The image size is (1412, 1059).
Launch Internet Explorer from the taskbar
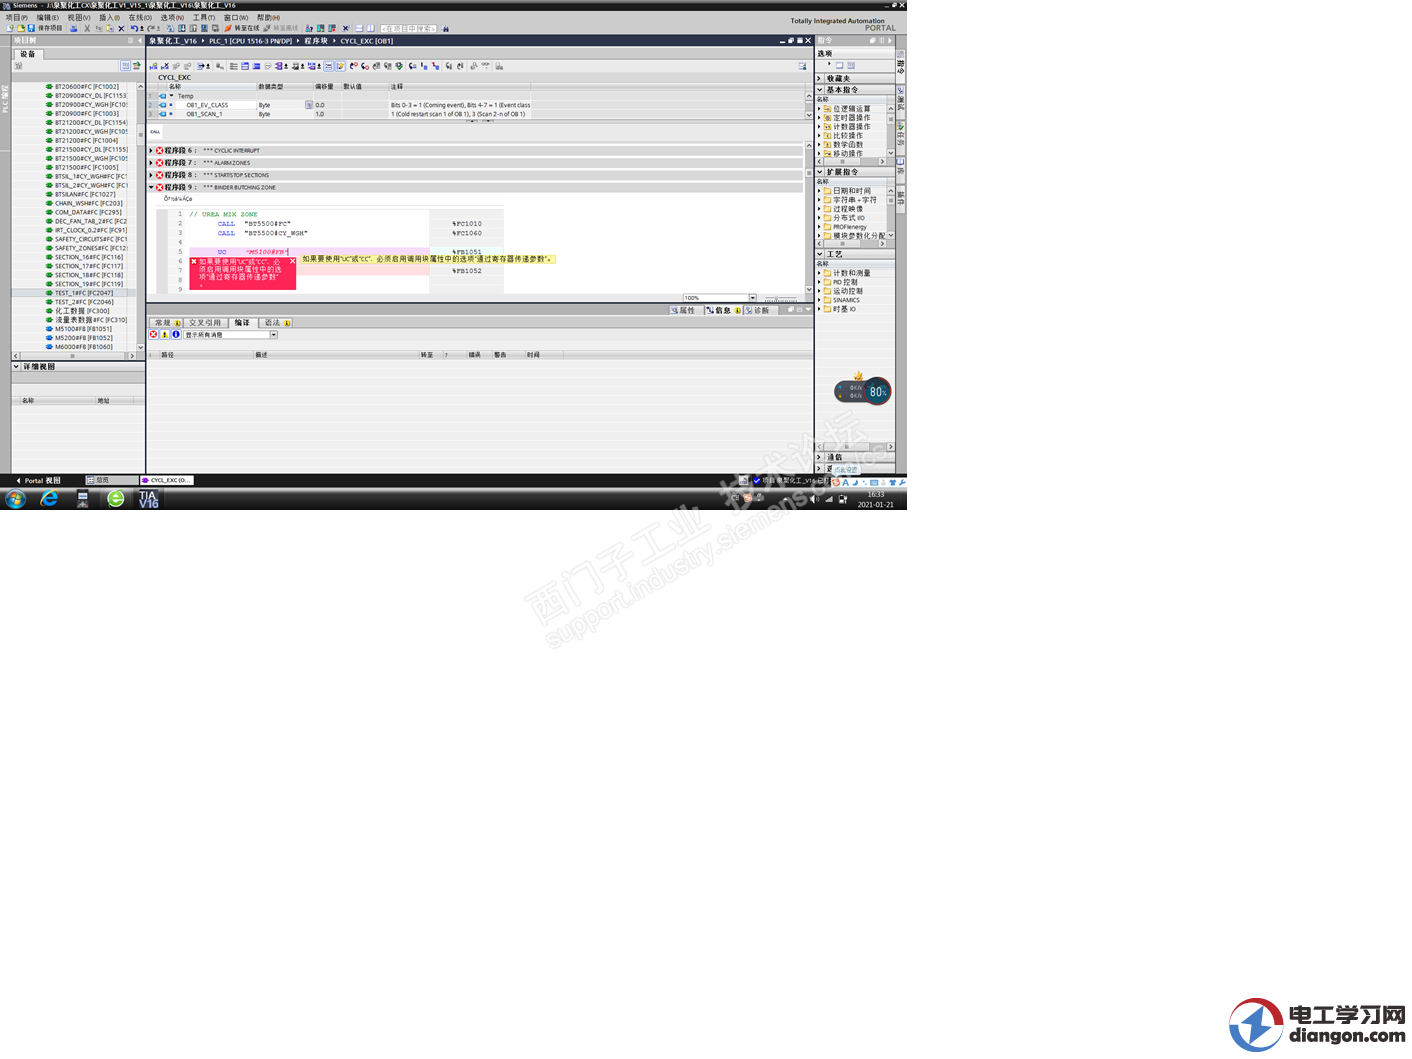coord(48,499)
